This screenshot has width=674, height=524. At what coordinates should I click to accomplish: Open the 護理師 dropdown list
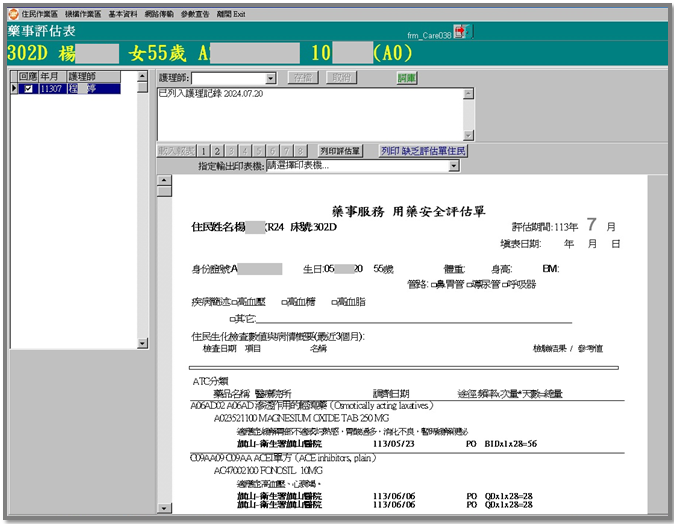[x=271, y=78]
